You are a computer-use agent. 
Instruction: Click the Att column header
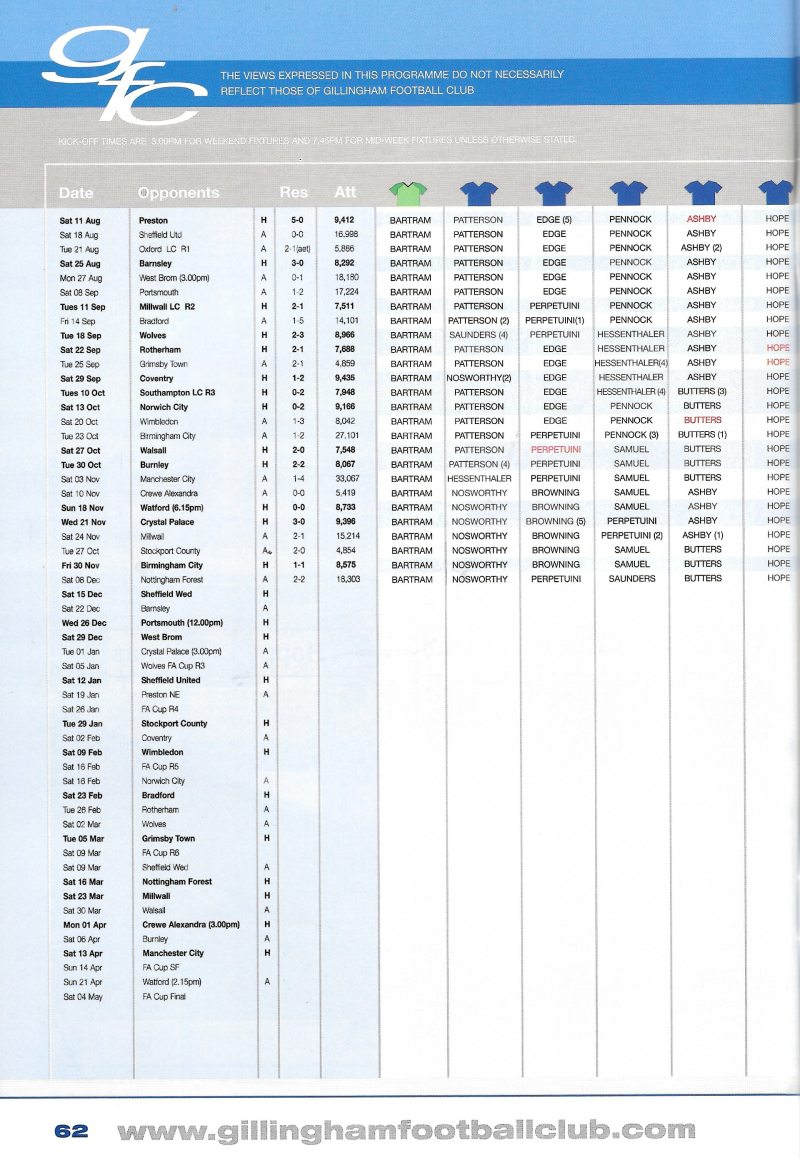tap(345, 192)
